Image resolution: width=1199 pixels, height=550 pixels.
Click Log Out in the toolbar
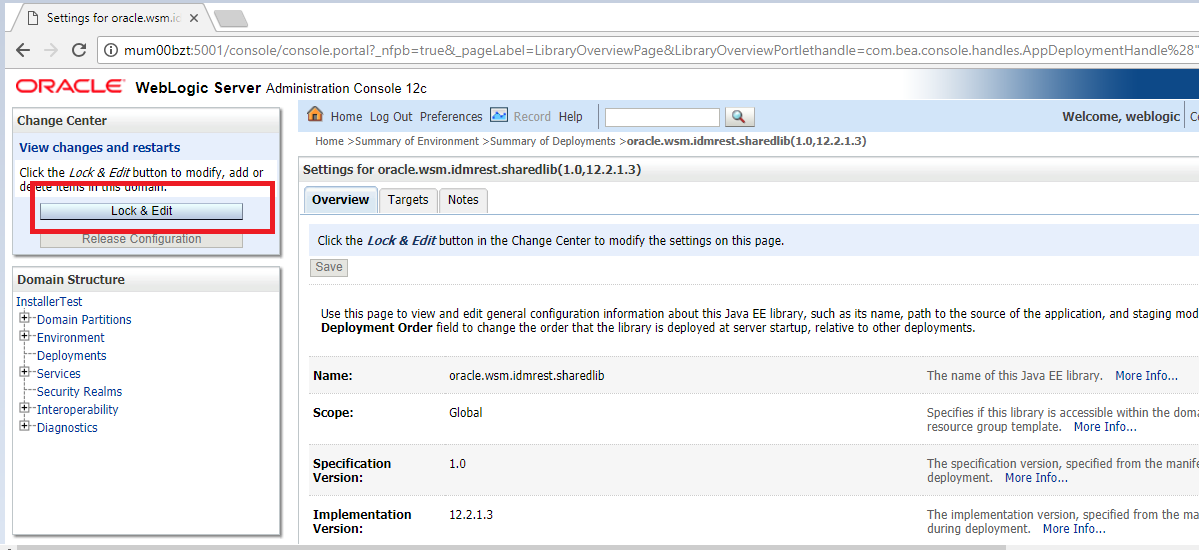[x=391, y=117]
